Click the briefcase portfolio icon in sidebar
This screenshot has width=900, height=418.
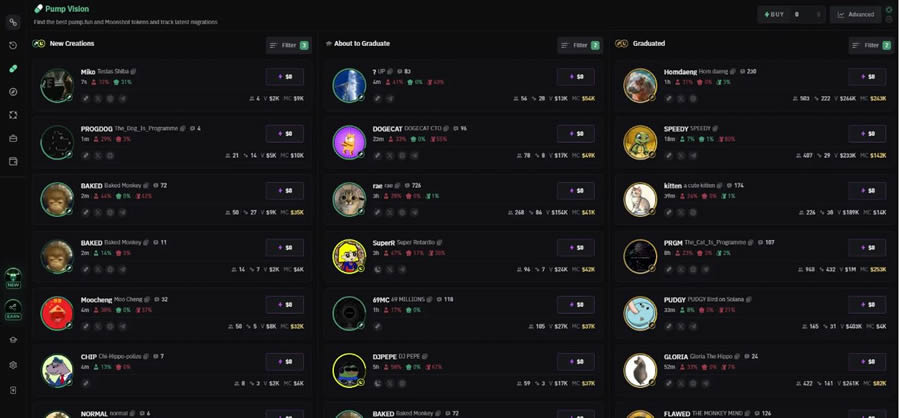coord(13,138)
